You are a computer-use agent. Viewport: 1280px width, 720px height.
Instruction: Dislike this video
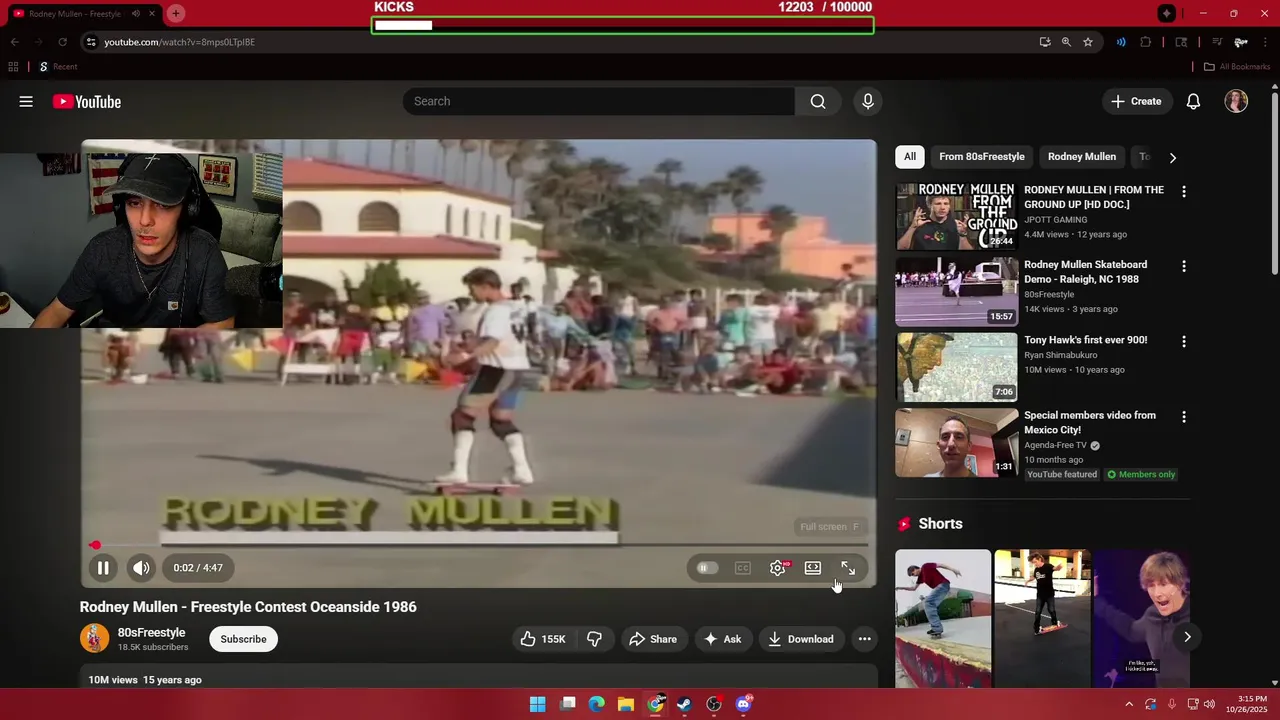click(594, 639)
